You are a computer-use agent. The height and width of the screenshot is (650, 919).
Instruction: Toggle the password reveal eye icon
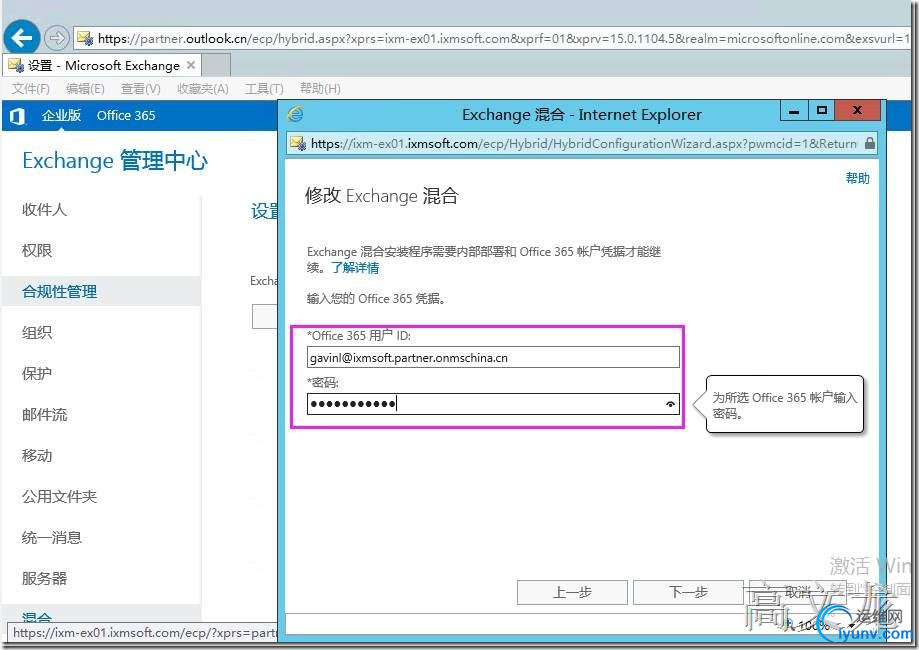coord(670,404)
